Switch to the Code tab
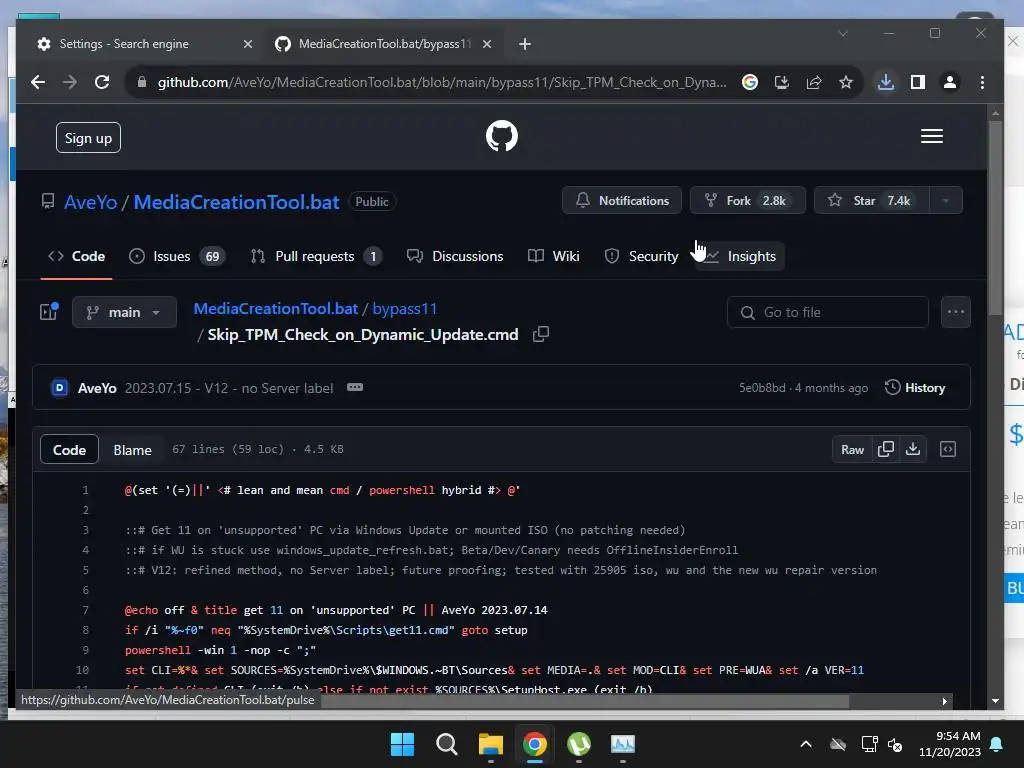 point(76,256)
